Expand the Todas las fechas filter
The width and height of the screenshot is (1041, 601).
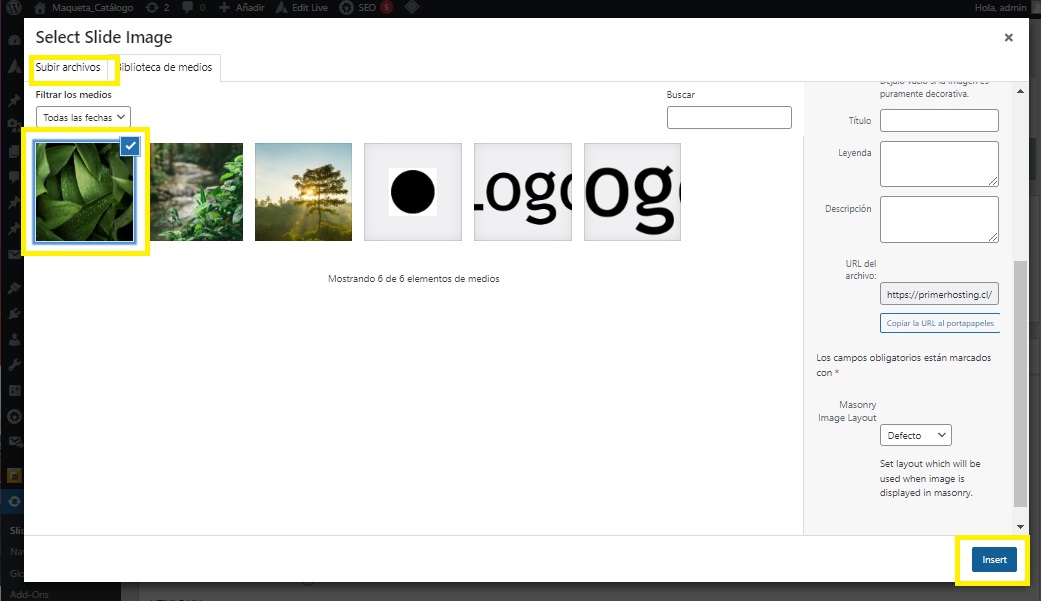83,118
